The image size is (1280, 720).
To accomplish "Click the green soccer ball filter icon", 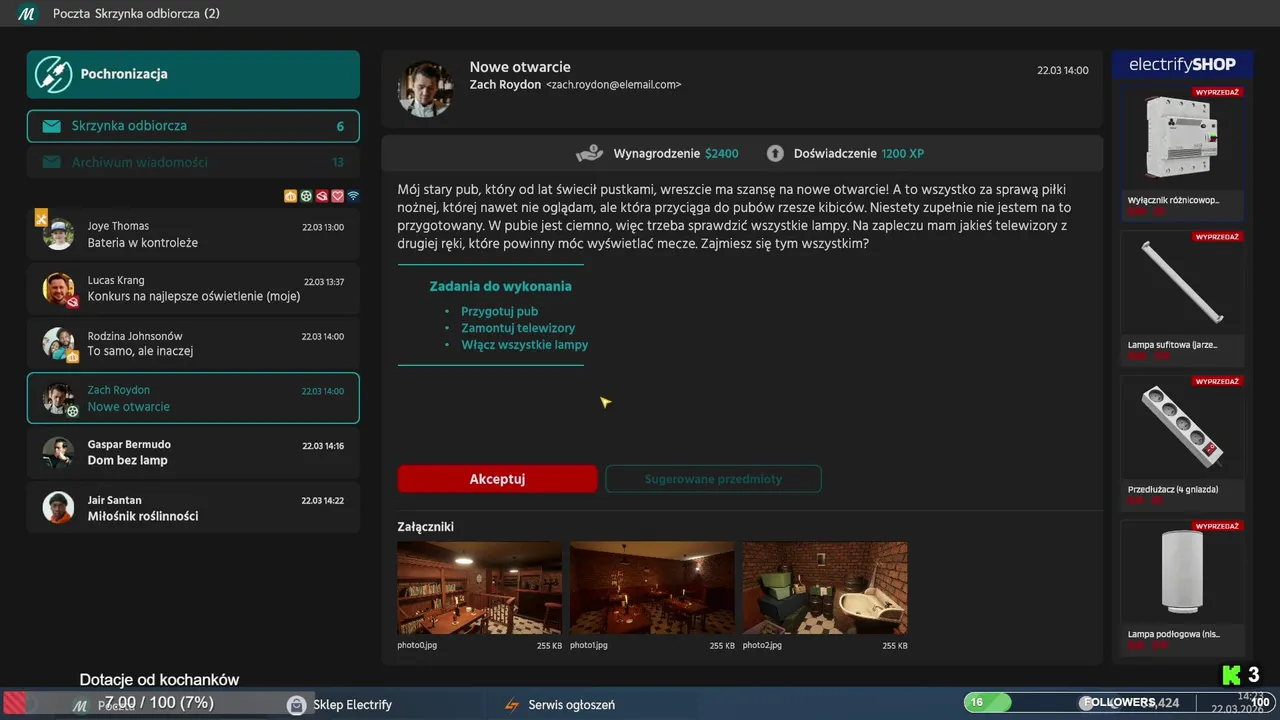I will [306, 196].
